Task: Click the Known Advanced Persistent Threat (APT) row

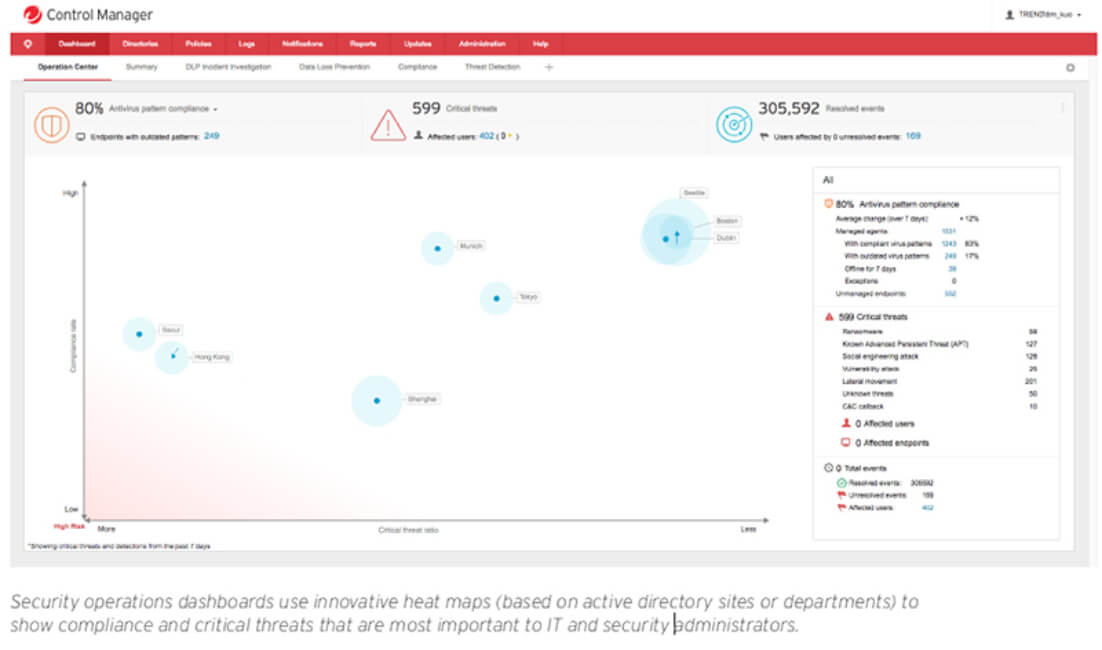Action: [x=939, y=344]
